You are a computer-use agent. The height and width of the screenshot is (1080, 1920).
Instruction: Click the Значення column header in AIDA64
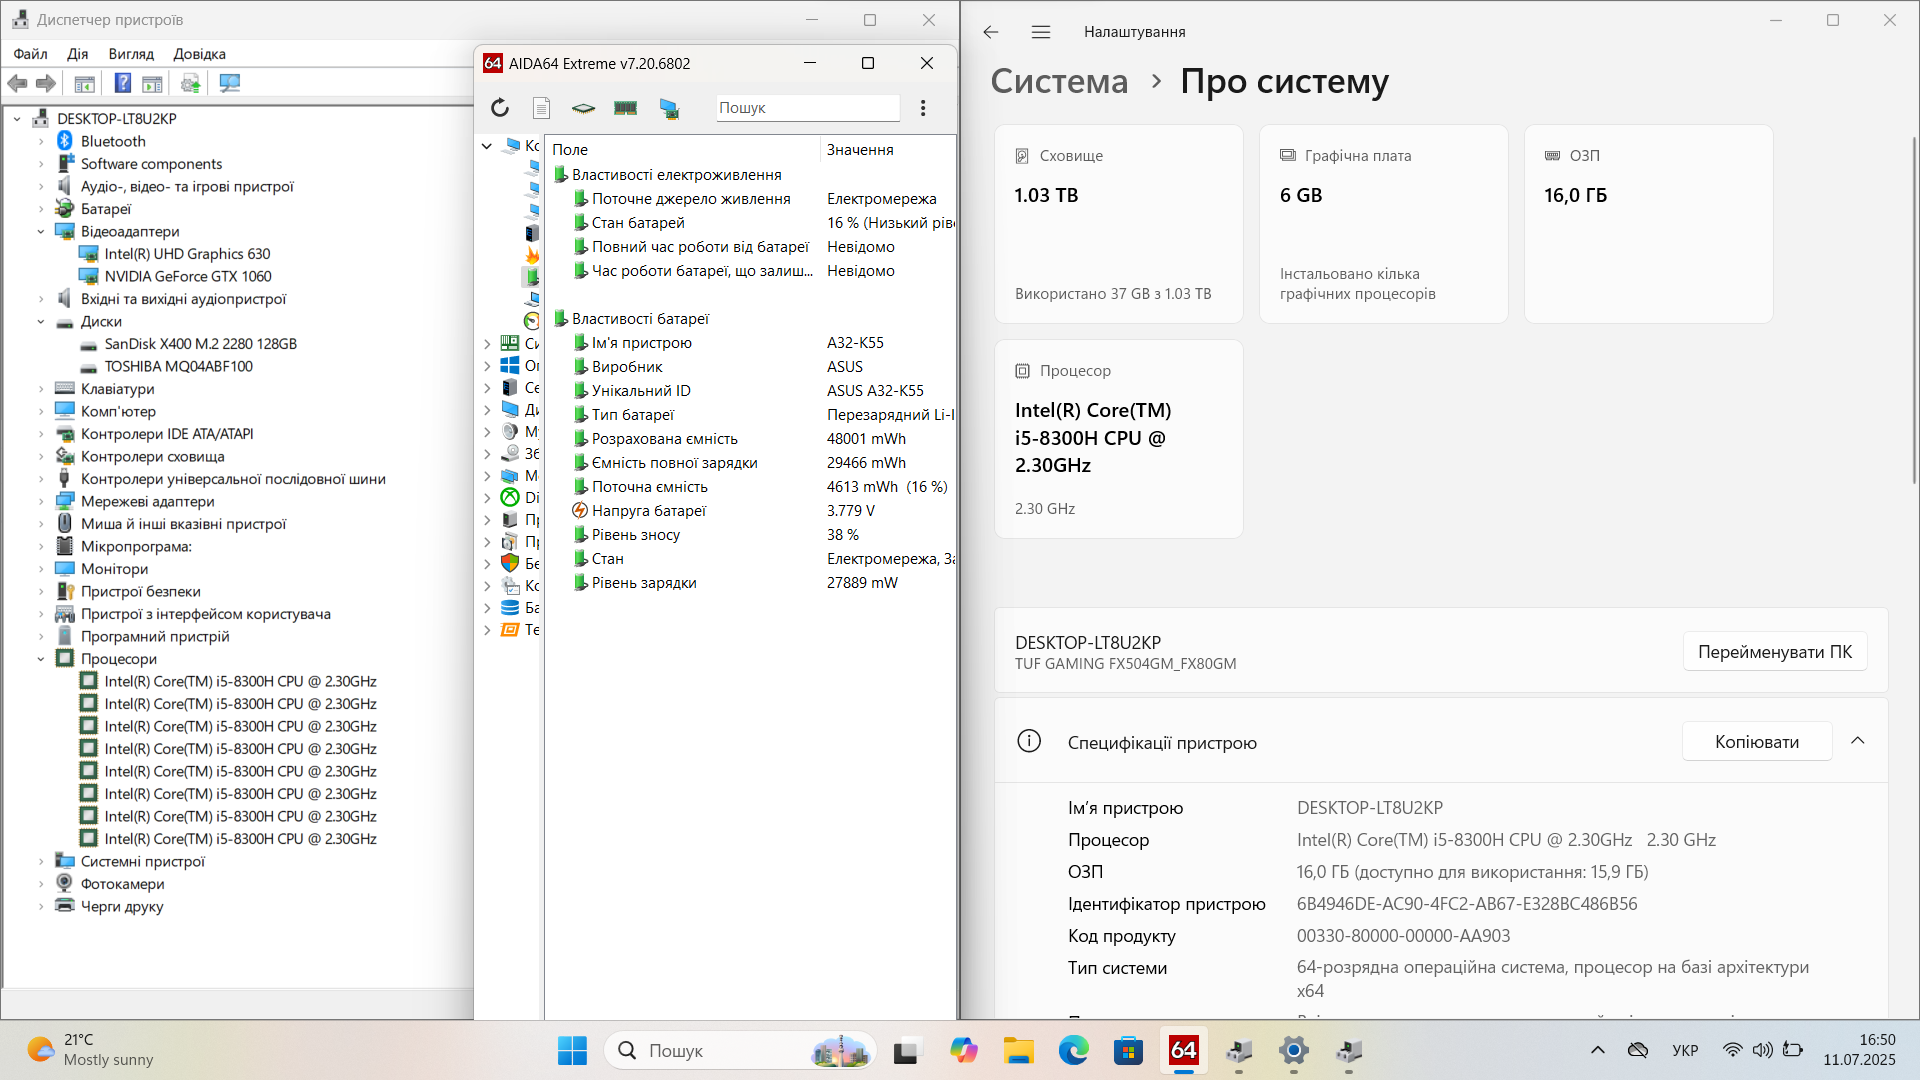888,150
